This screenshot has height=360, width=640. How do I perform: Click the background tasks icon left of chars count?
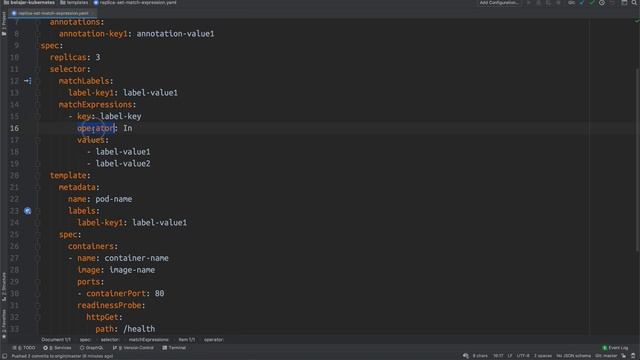[x=466, y=356]
